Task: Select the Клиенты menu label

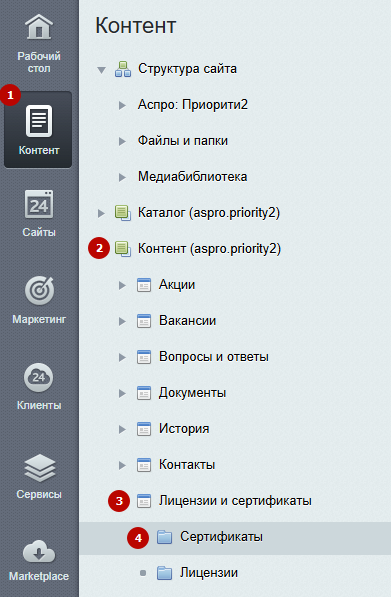Action: pyautogui.click(x=39, y=405)
